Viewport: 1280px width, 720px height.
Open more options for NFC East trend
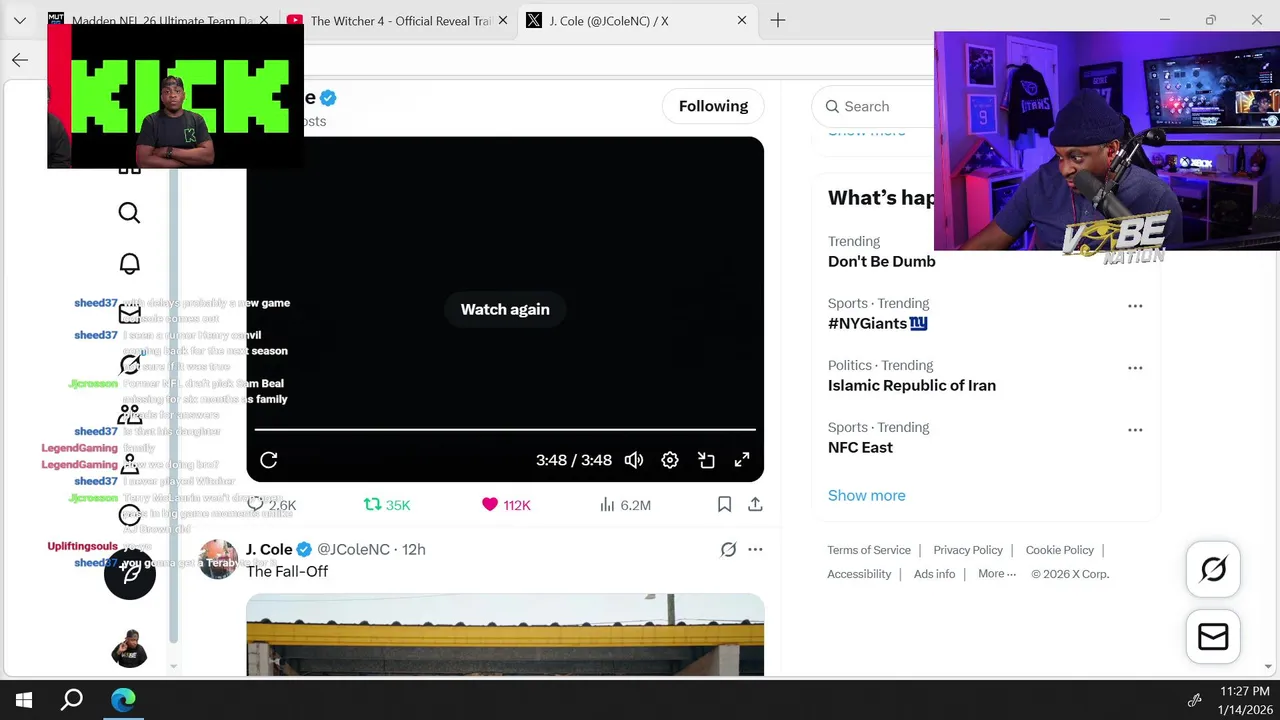pyautogui.click(x=1135, y=430)
